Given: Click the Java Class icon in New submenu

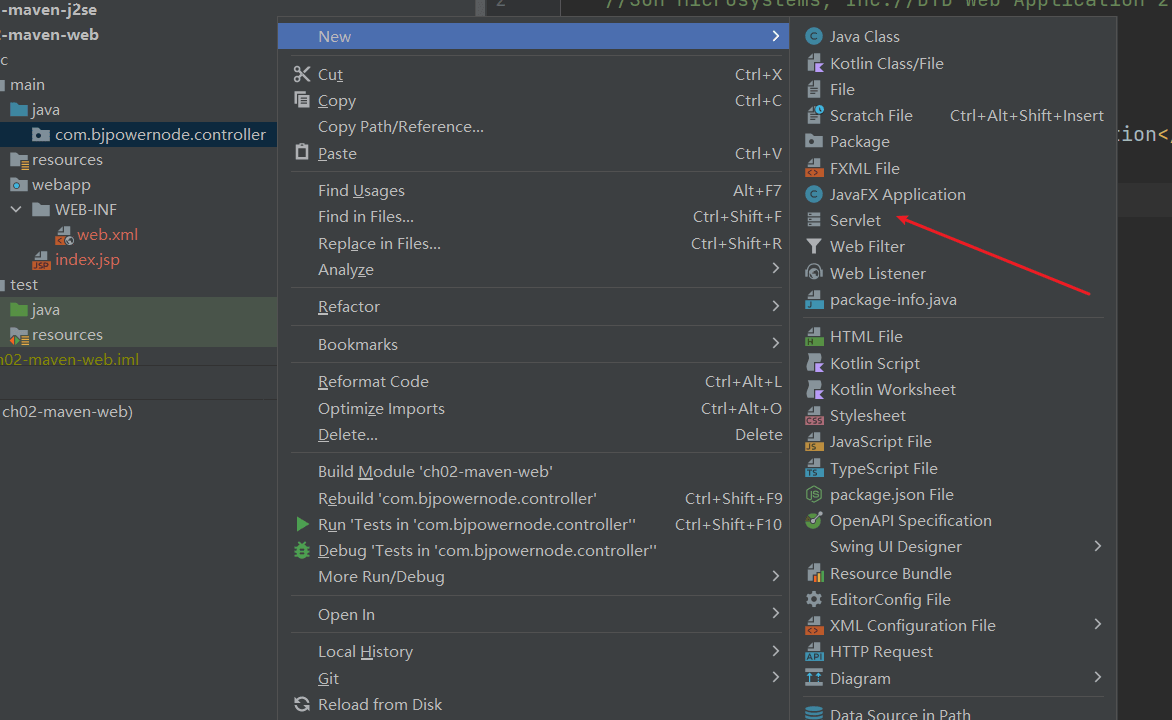Looking at the screenshot, I should point(814,36).
